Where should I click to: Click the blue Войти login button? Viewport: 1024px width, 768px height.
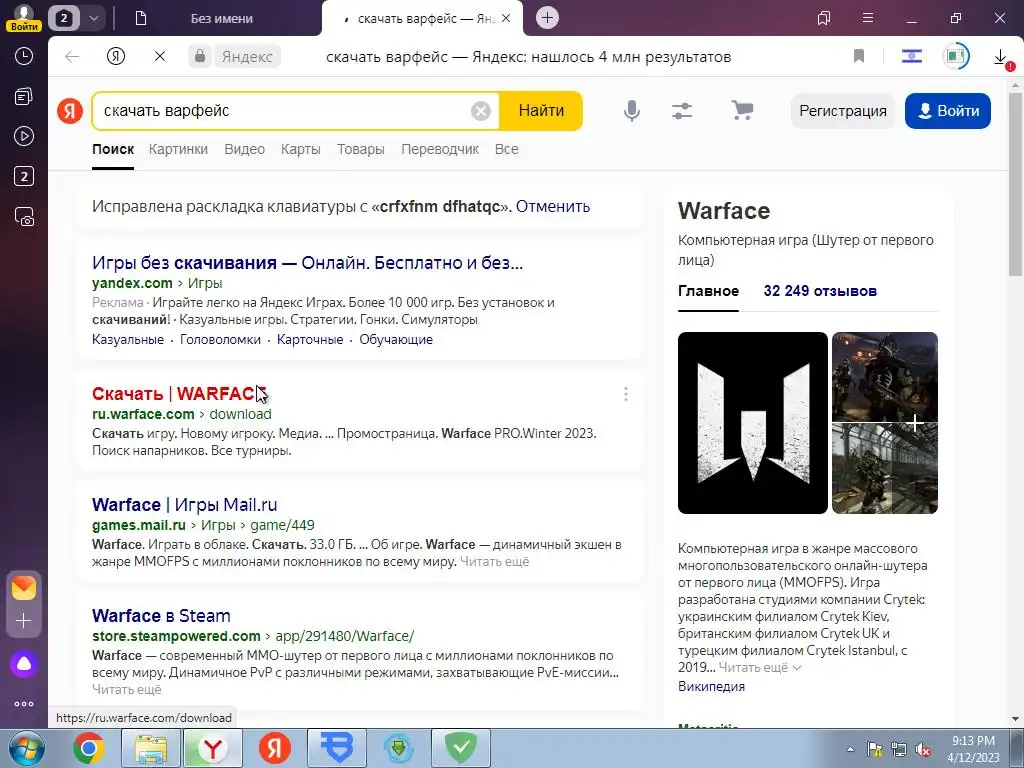coord(948,111)
